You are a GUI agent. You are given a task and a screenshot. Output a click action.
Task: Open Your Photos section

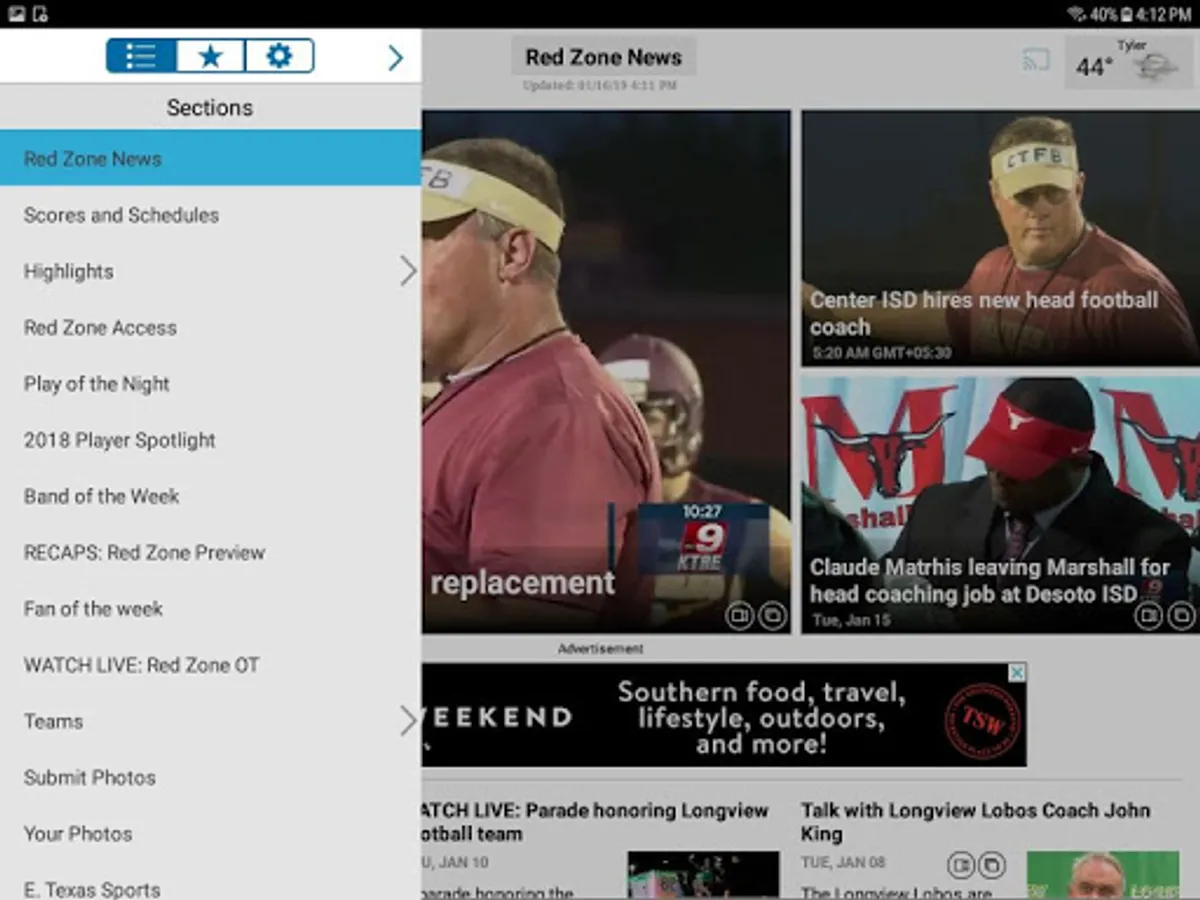210,833
